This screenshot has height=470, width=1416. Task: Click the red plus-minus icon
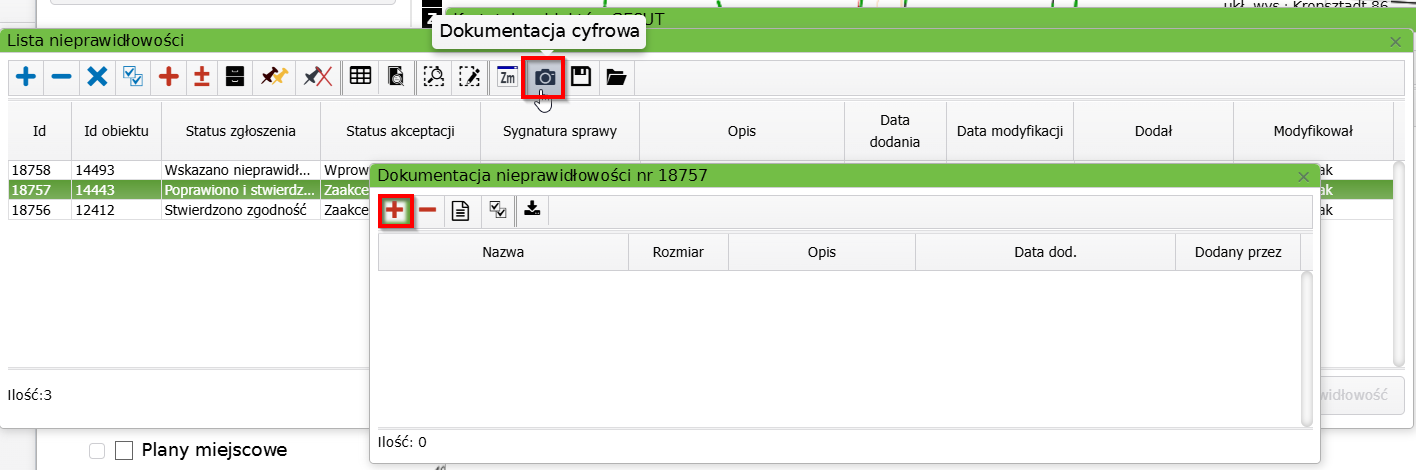[202, 77]
